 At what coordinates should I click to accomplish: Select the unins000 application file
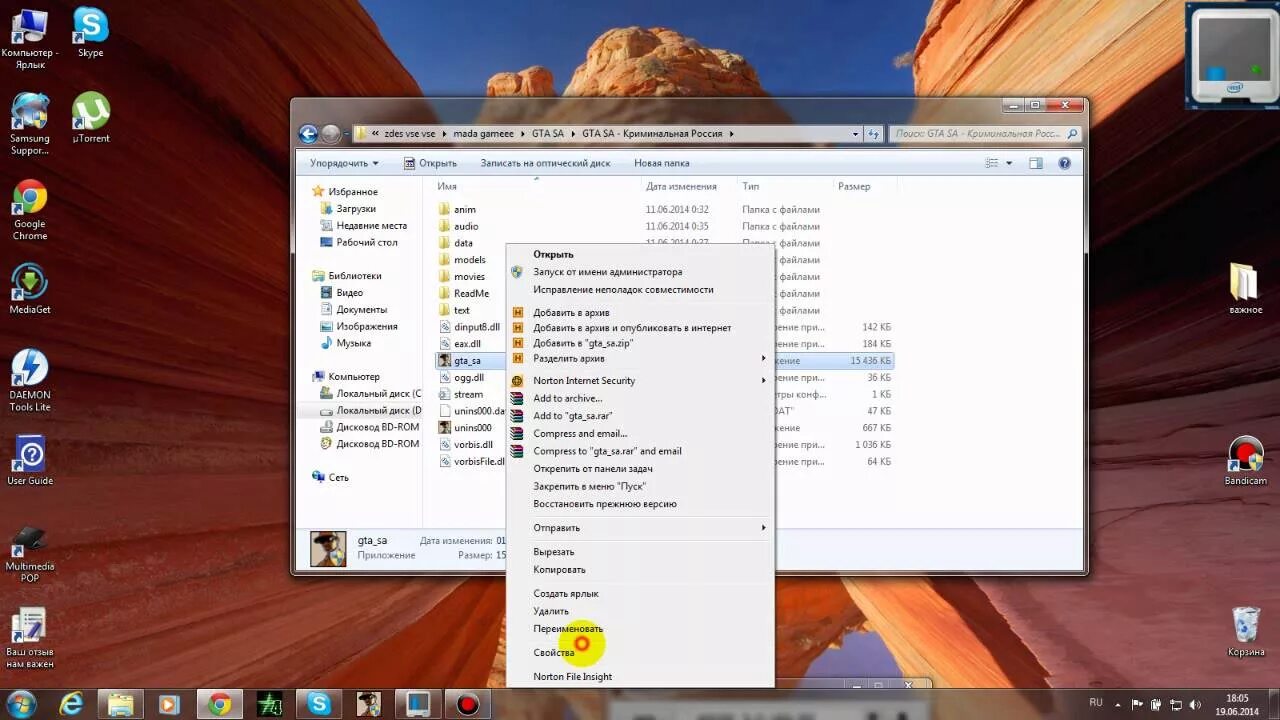click(x=472, y=428)
